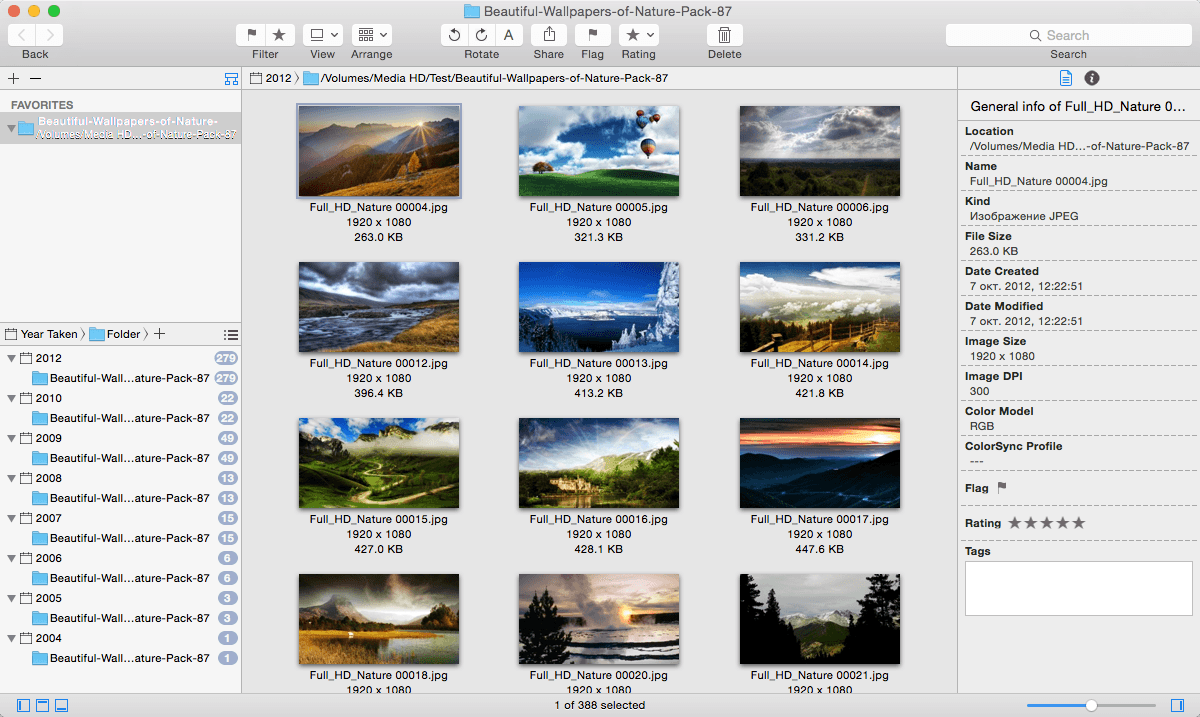Viewport: 1200px width, 717px height.
Task: Filter by star-rated images
Action: pos(279,35)
